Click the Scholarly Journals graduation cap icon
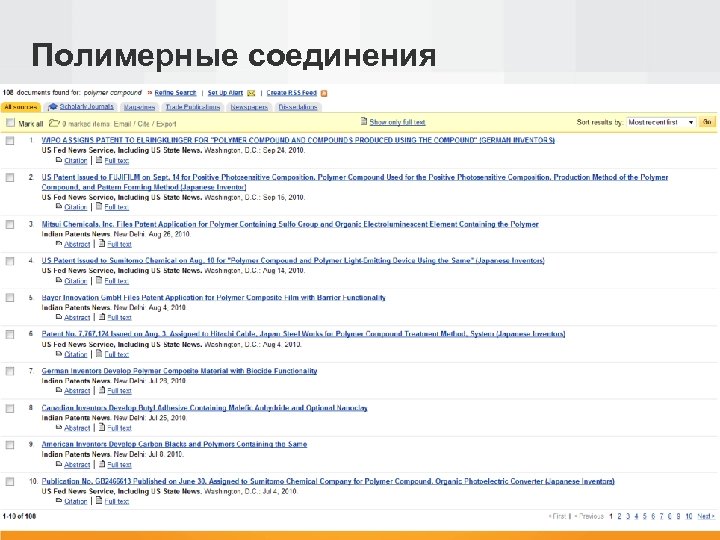Viewport: 720px width, 540px height. pyautogui.click(x=53, y=107)
